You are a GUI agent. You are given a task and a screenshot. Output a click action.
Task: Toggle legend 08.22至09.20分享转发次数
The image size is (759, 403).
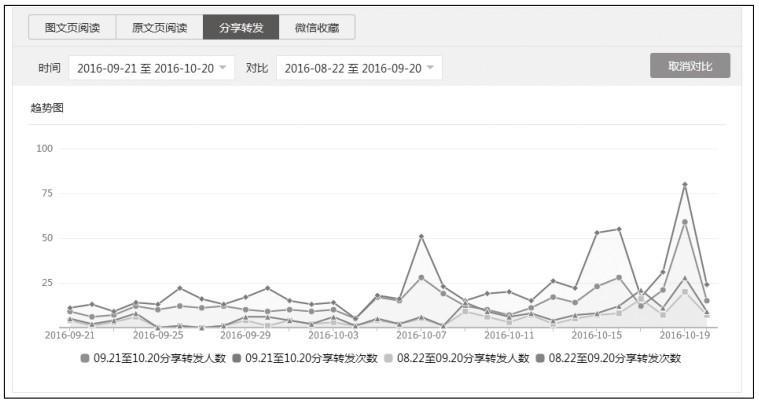609,358
